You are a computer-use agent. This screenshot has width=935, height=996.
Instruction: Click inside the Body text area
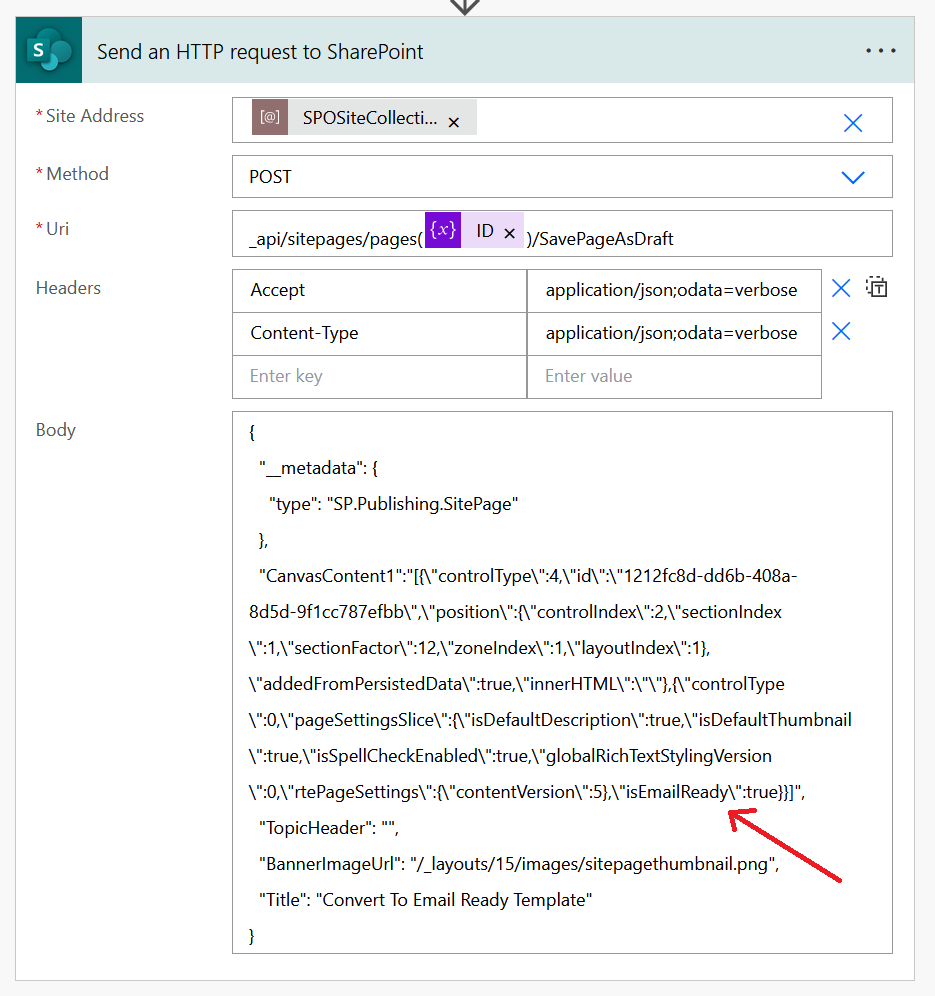click(560, 680)
